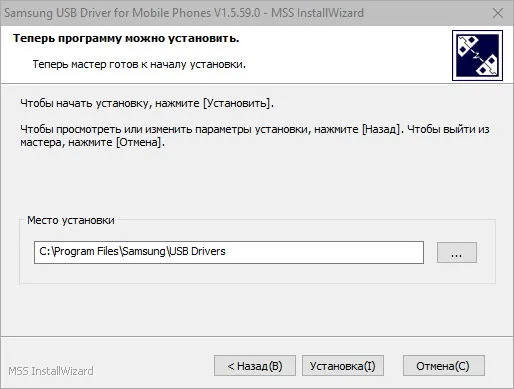
Task: Click 'Samsung USB Driver' title bar text
Action: [57, 13]
